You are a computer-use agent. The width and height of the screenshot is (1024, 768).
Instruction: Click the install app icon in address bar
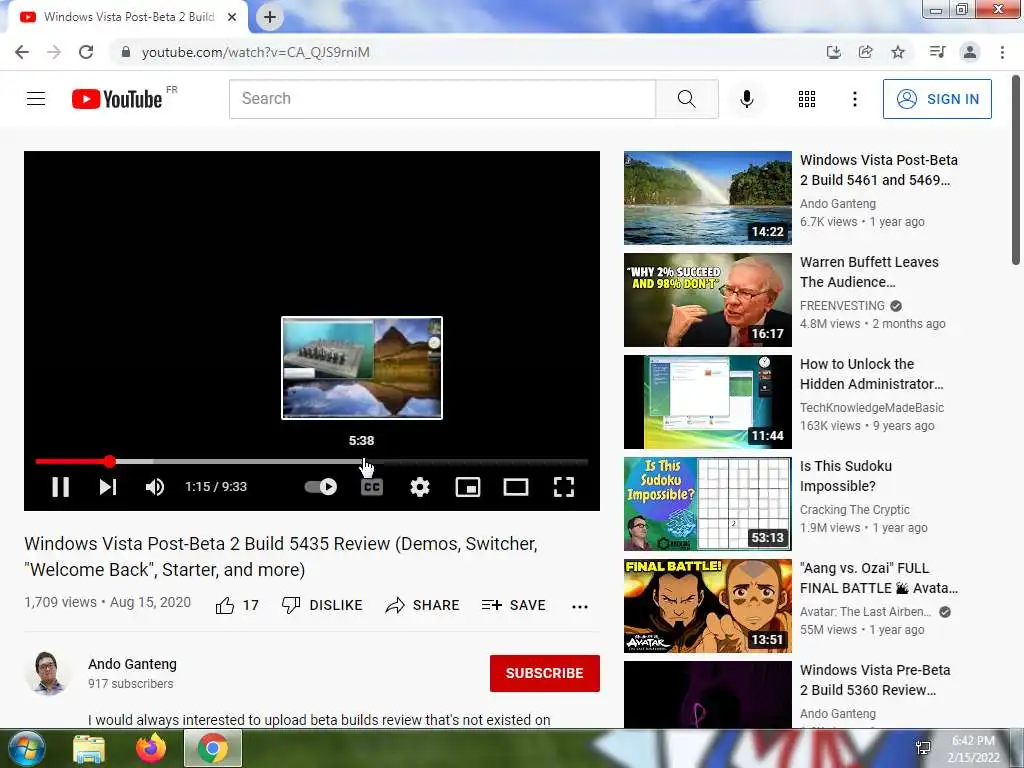[833, 52]
